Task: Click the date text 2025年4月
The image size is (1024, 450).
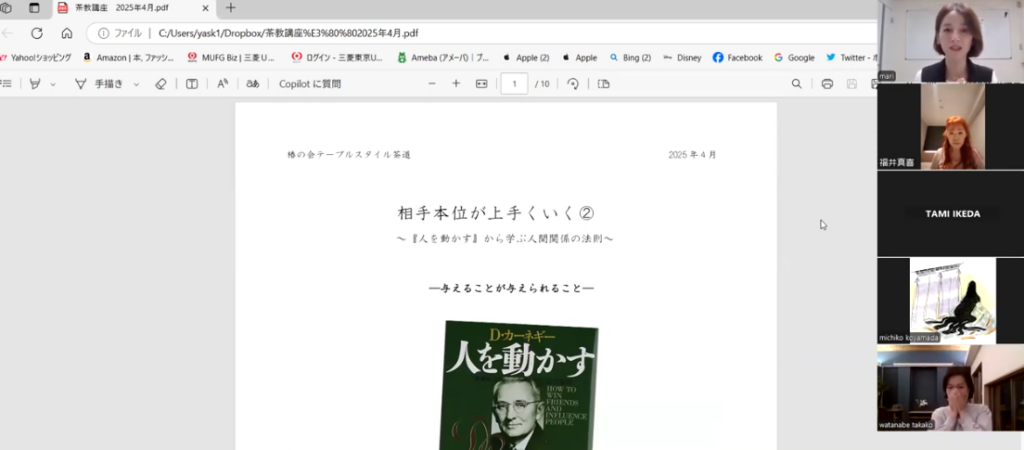Action: pyautogui.click(x=692, y=155)
